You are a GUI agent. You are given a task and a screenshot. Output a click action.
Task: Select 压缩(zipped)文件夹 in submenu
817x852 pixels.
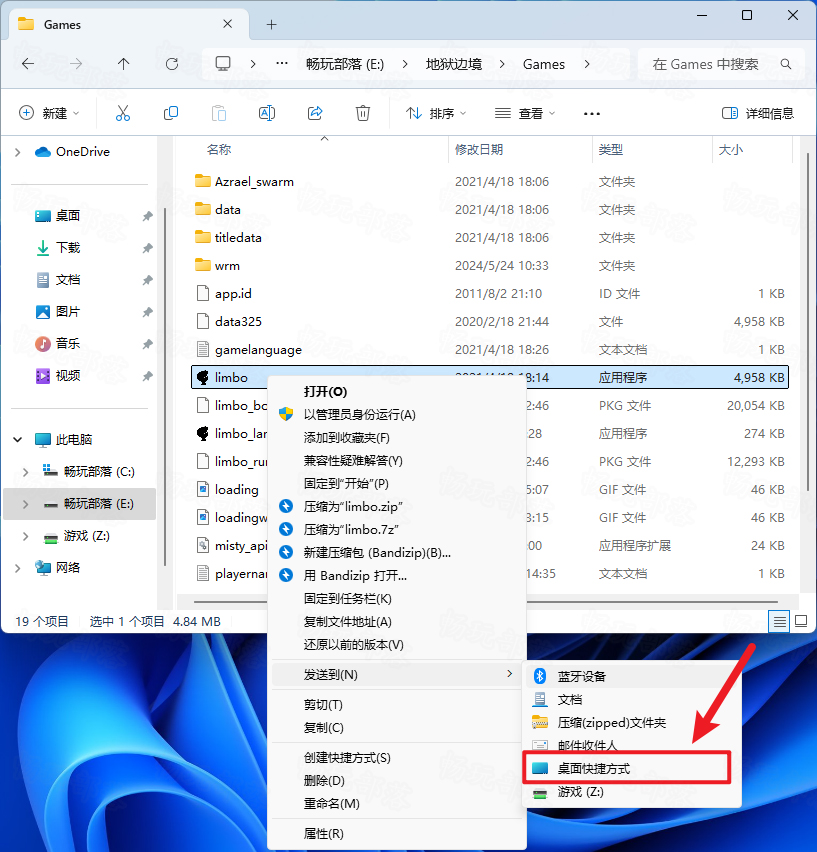tap(612, 722)
